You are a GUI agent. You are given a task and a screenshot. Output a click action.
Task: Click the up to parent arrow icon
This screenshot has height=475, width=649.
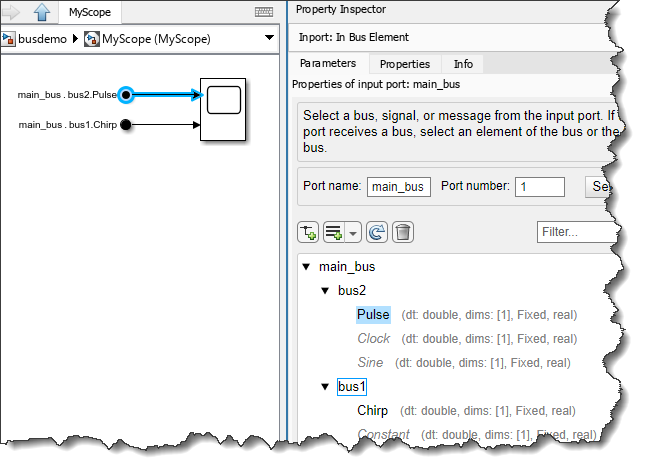tap(42, 13)
